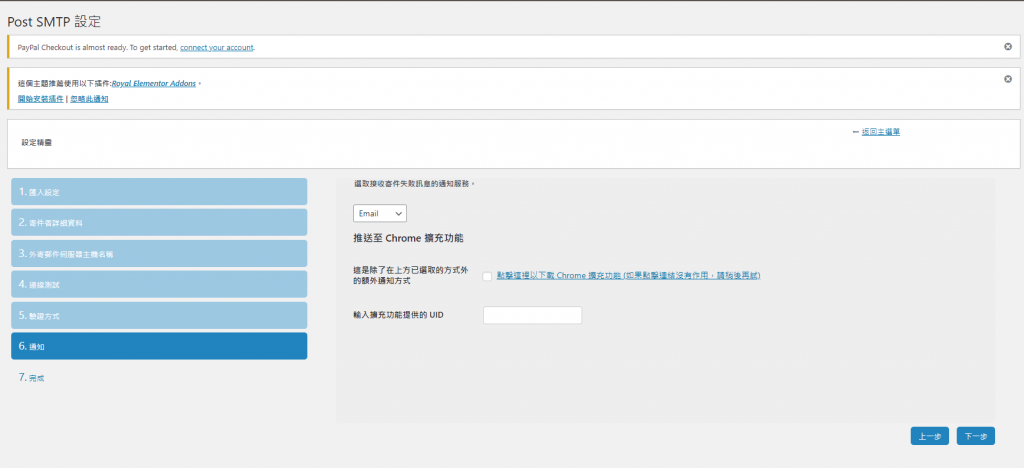The height and width of the screenshot is (468, 1024).
Task: Go to wizard step 4 連線測試
Action: click(159, 285)
